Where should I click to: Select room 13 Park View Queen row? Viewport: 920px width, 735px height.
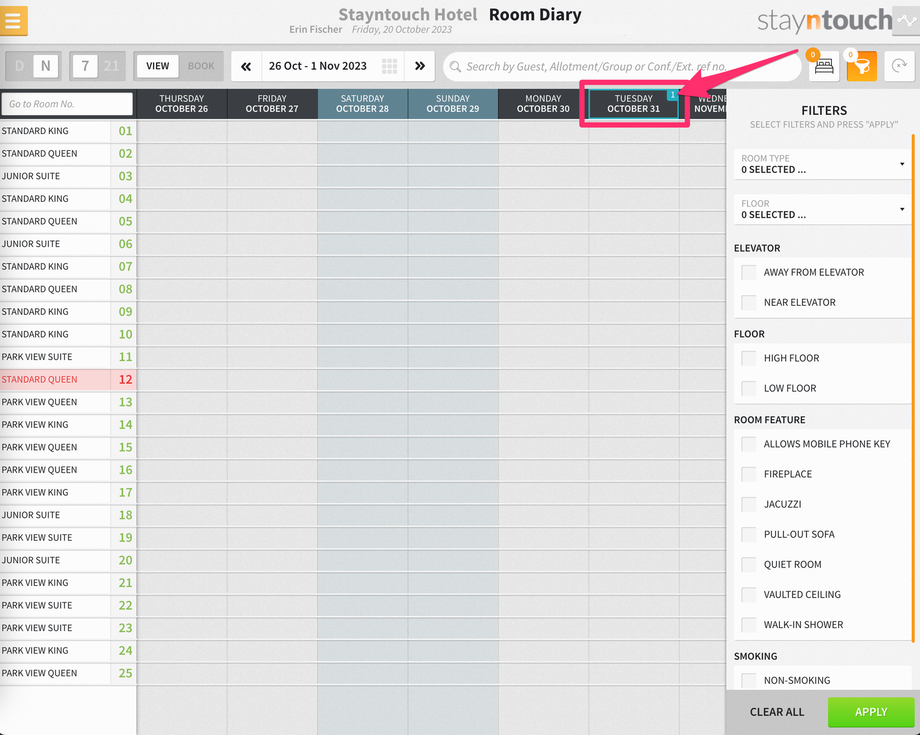point(68,402)
